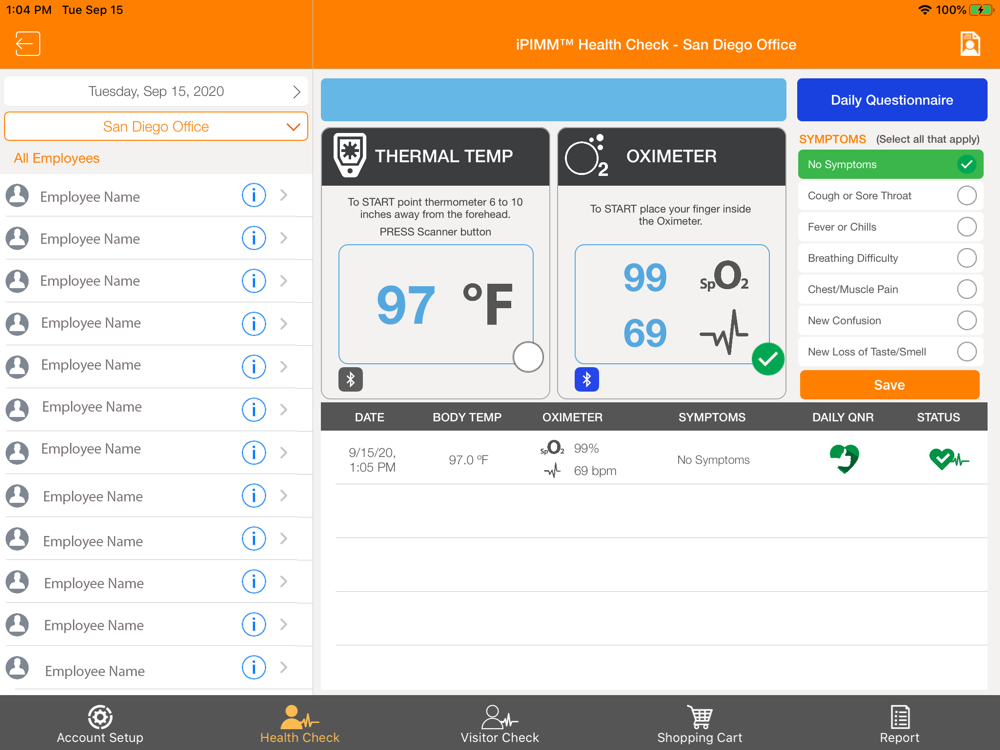
Task: Tap the last employee avatar icon
Action: tap(17, 668)
